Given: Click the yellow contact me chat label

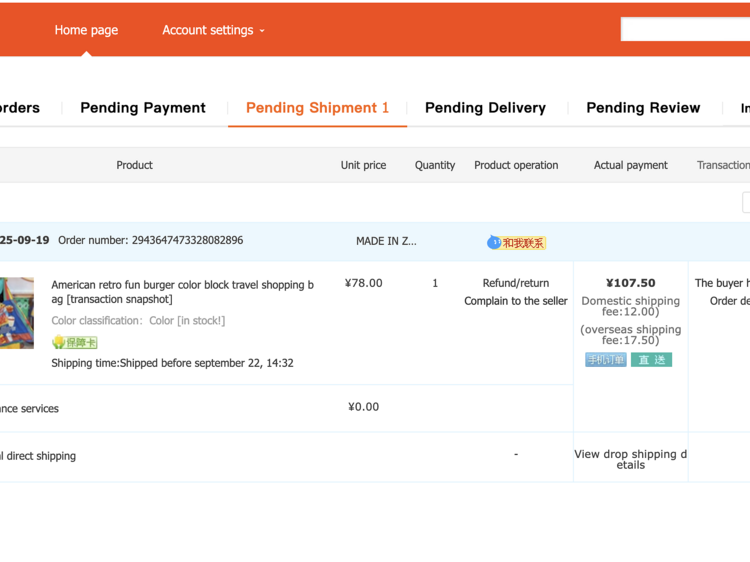Looking at the screenshot, I should pos(523,243).
